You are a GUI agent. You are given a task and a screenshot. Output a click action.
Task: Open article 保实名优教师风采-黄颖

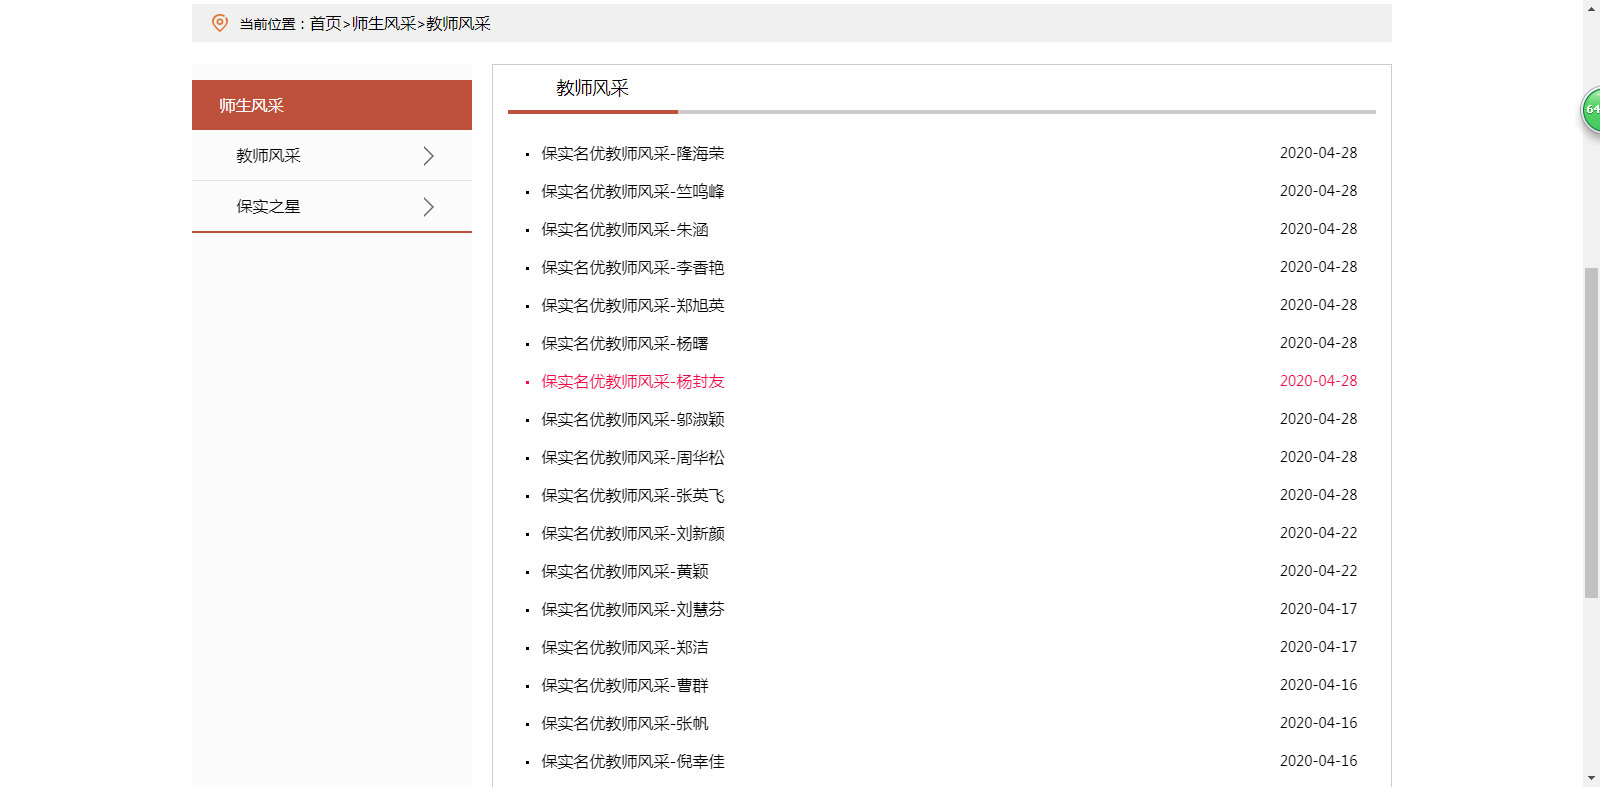click(625, 572)
